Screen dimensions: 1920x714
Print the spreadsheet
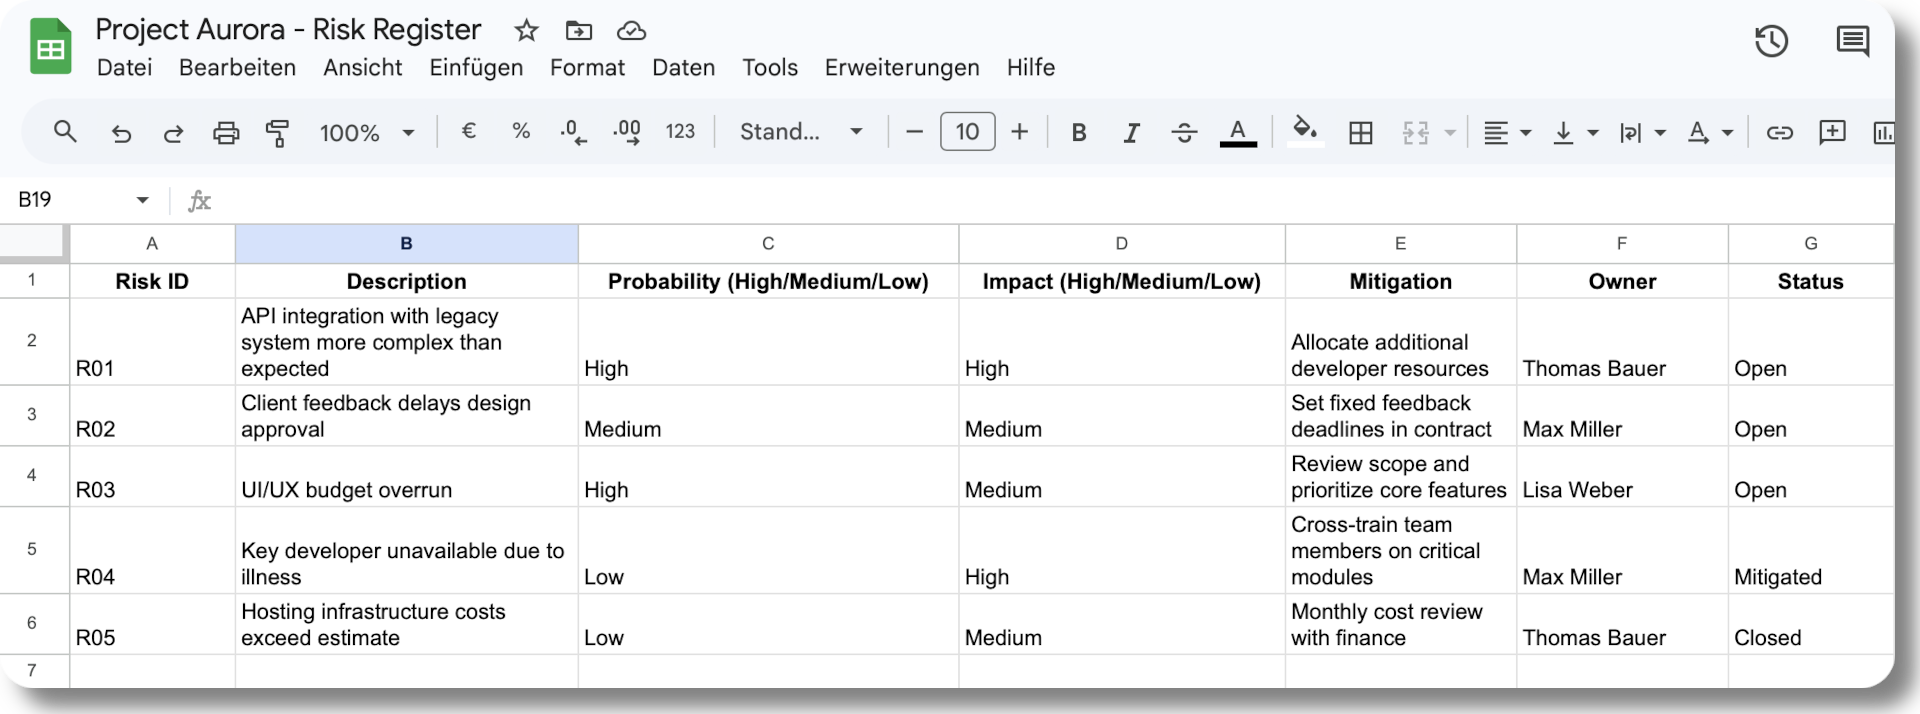(x=226, y=132)
